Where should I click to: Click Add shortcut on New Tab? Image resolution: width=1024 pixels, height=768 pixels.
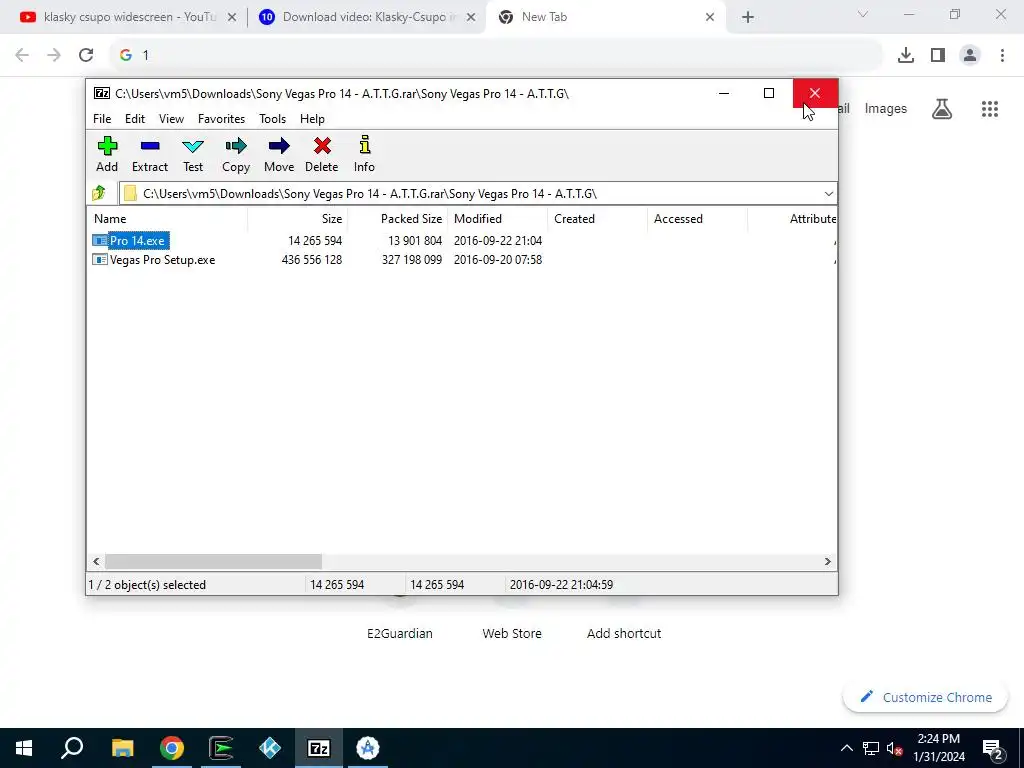click(x=624, y=633)
